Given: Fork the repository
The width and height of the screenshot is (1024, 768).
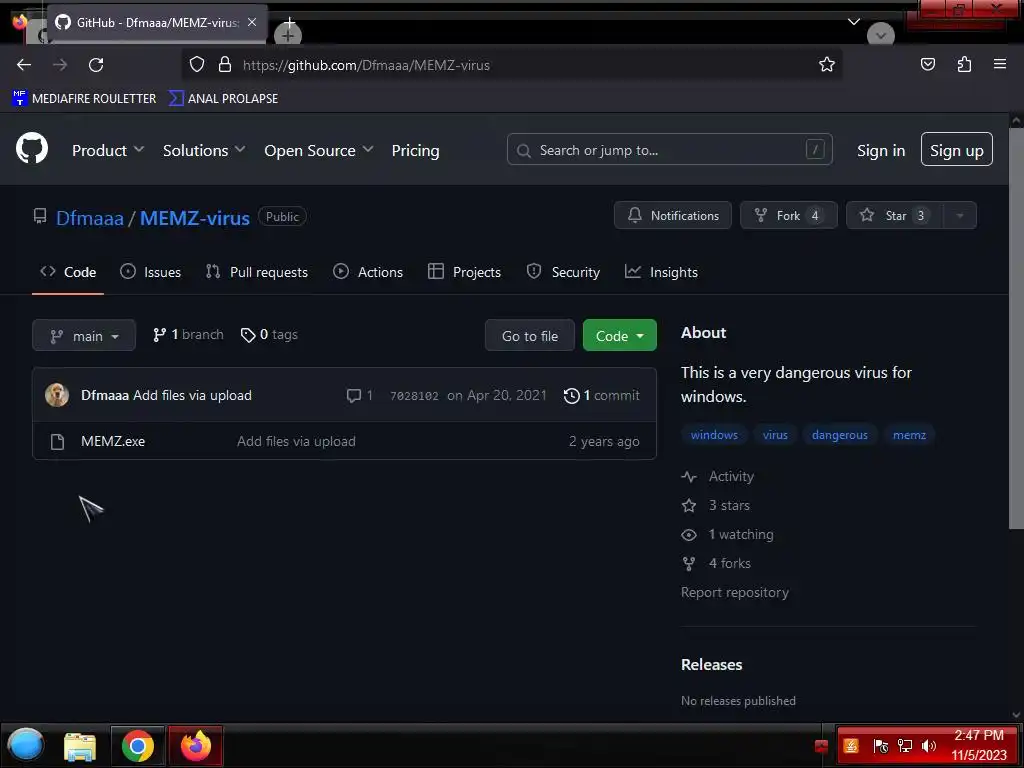Looking at the screenshot, I should coord(788,216).
